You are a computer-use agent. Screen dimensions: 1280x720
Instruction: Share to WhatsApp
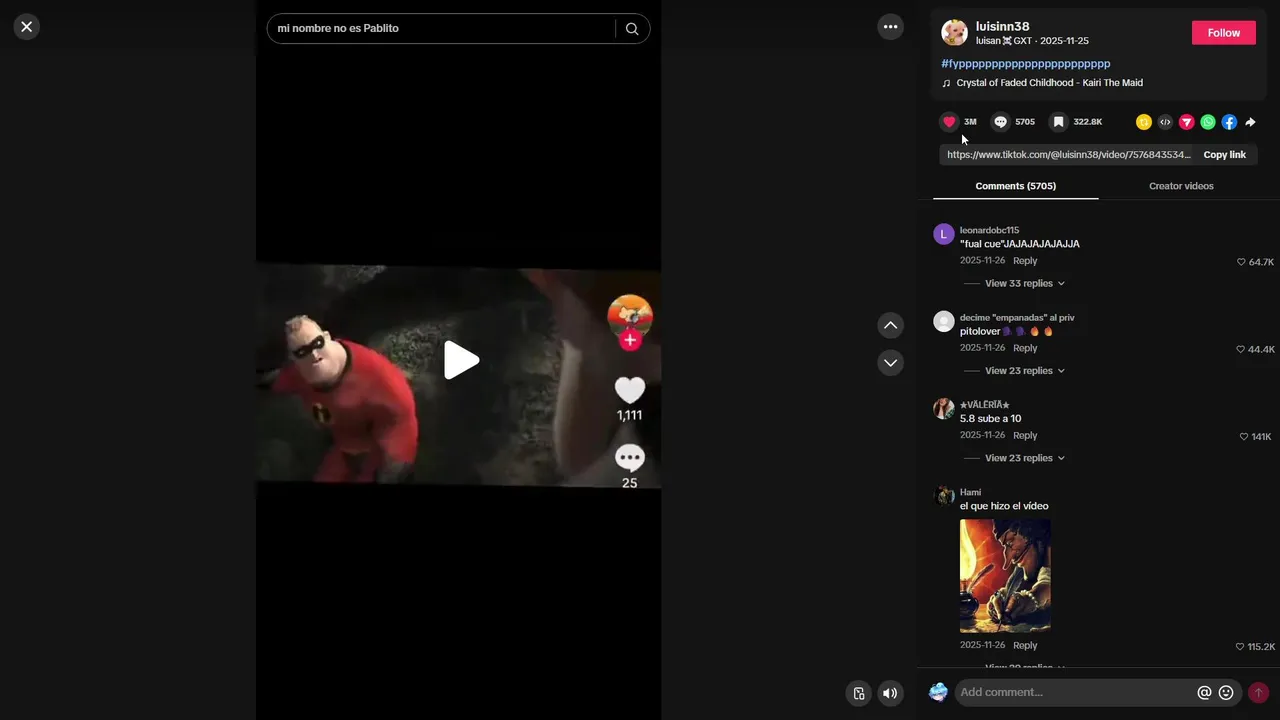pos(1208,122)
